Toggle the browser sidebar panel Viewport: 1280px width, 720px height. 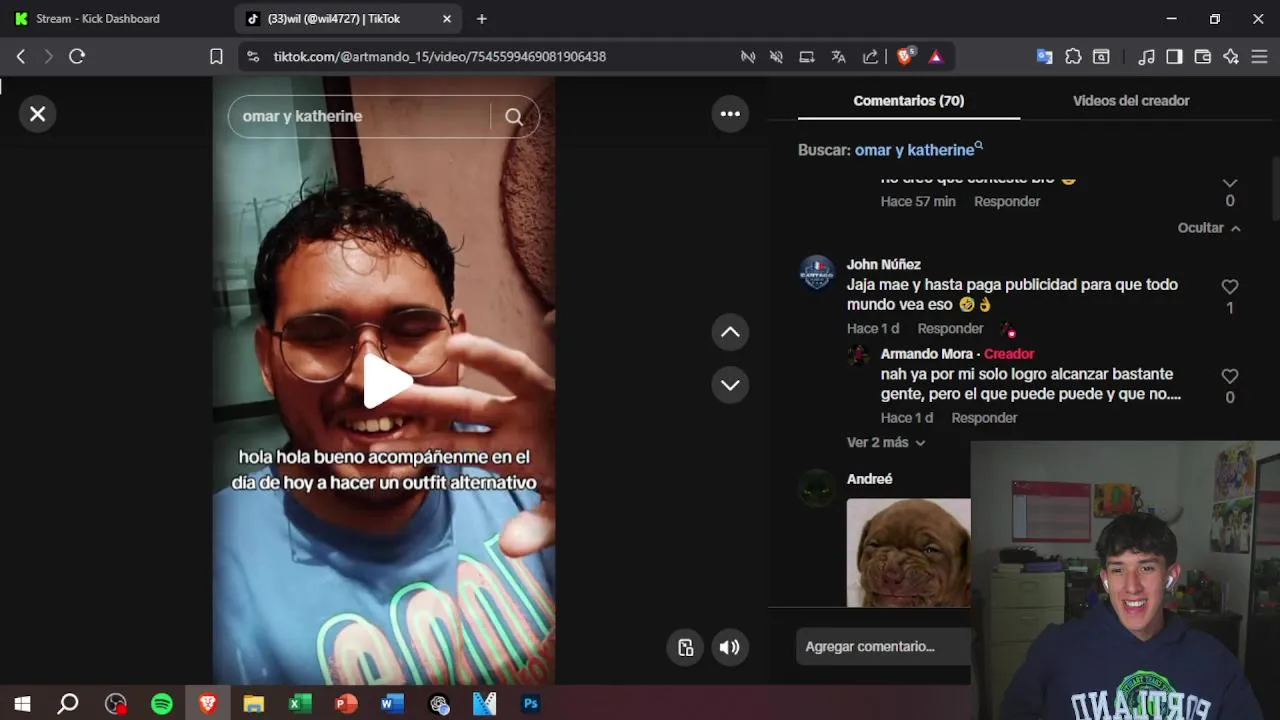(x=1174, y=57)
